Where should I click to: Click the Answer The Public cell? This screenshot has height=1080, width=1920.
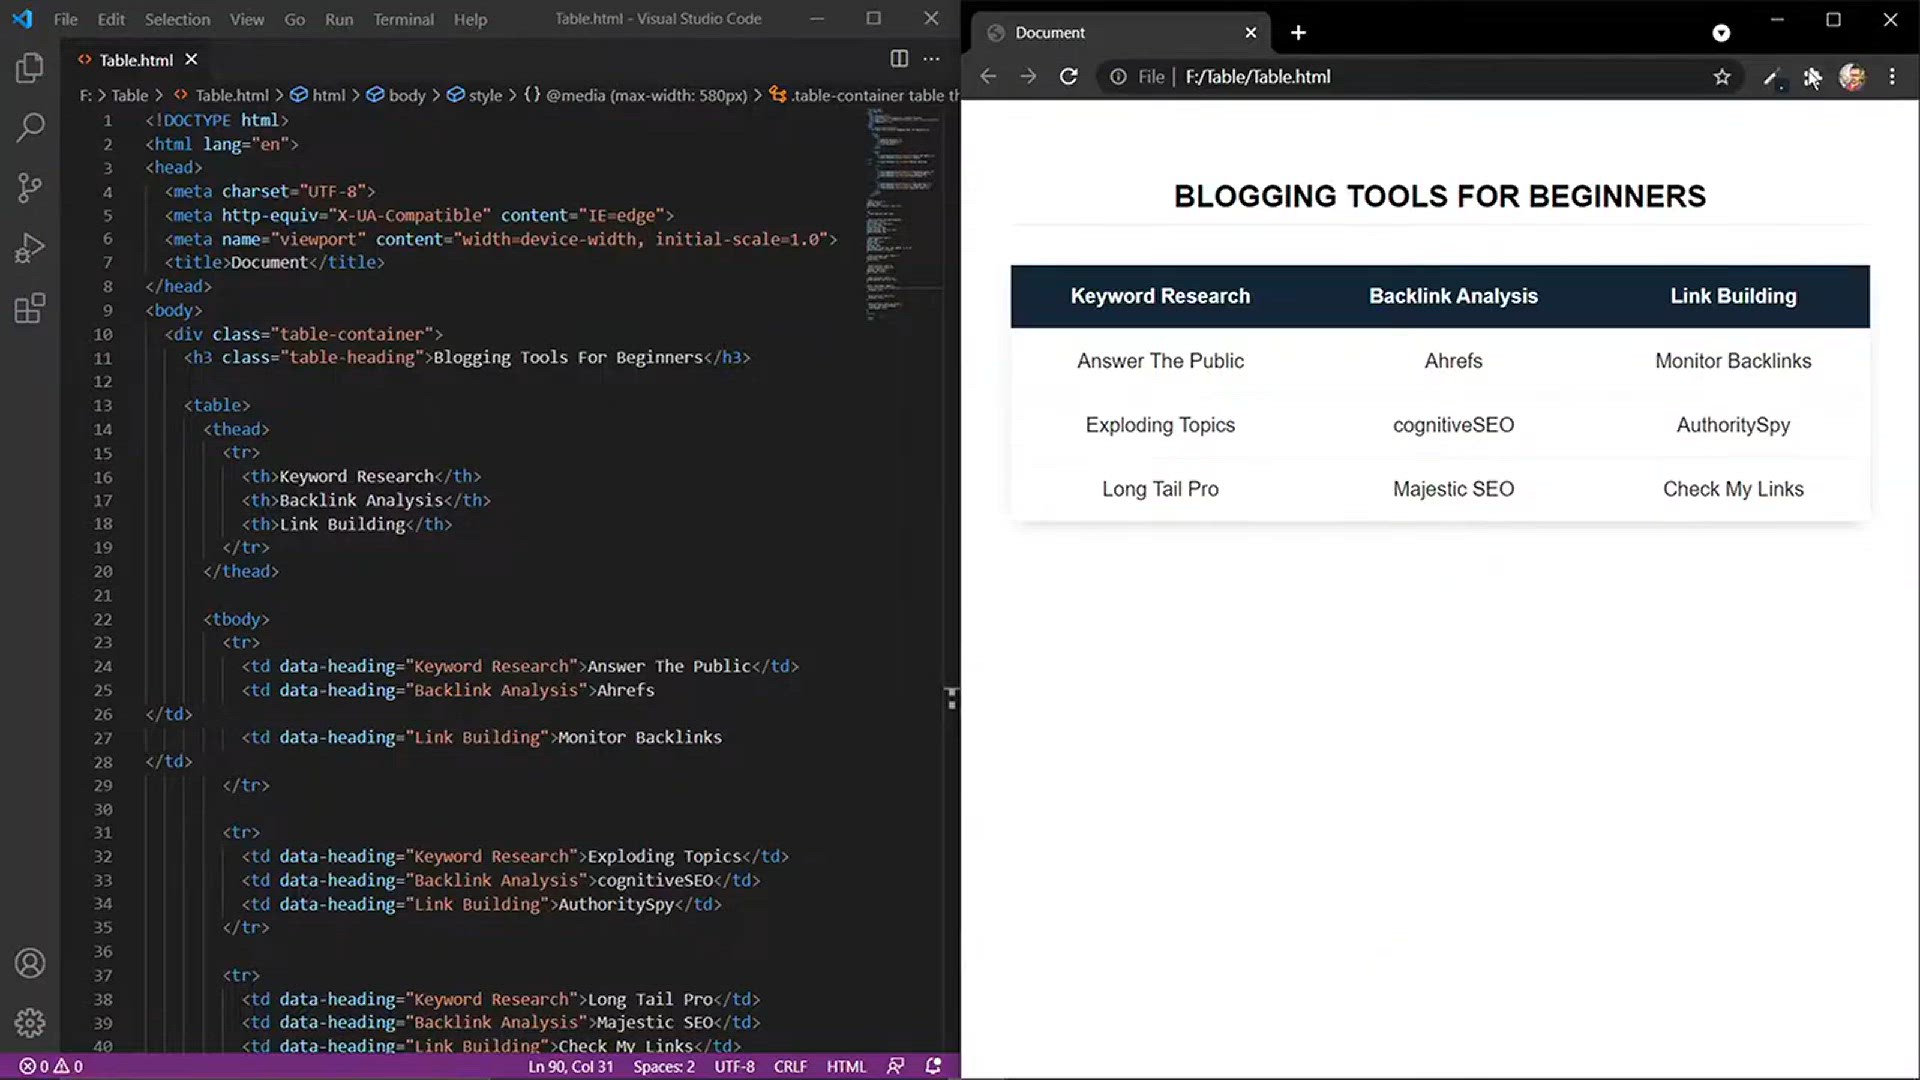1160,361
